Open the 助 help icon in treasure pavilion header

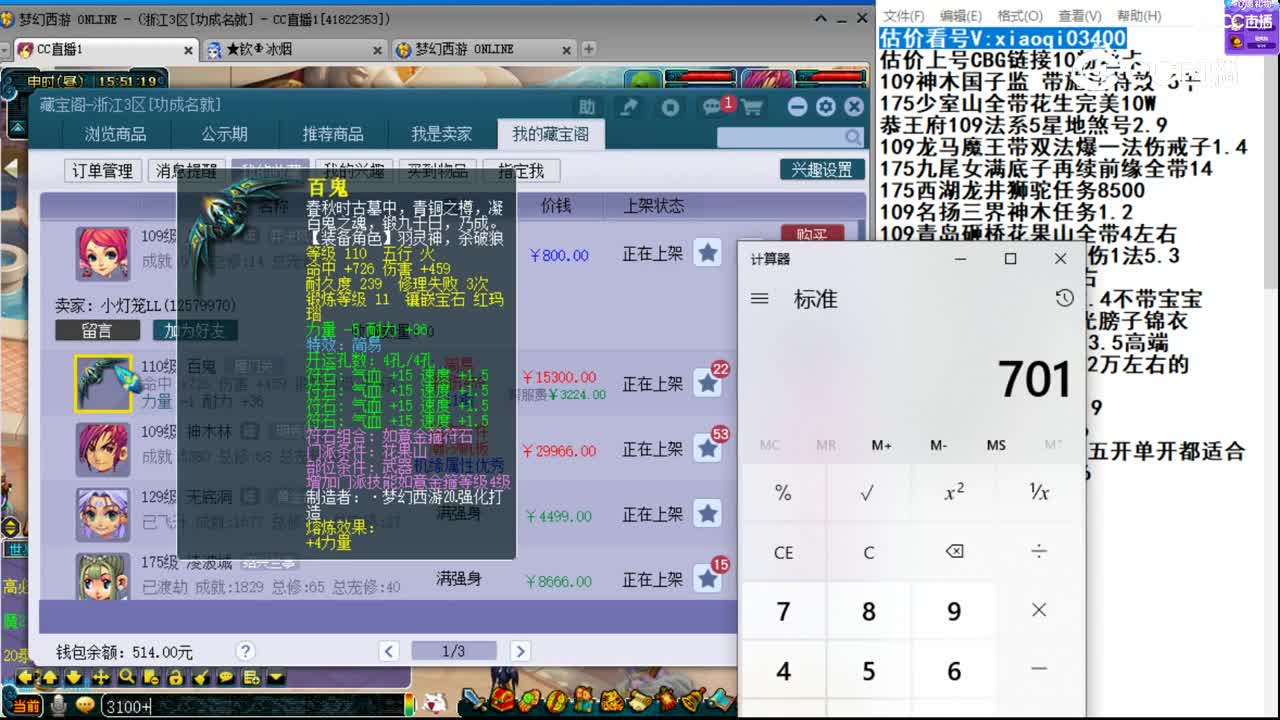[x=587, y=107]
